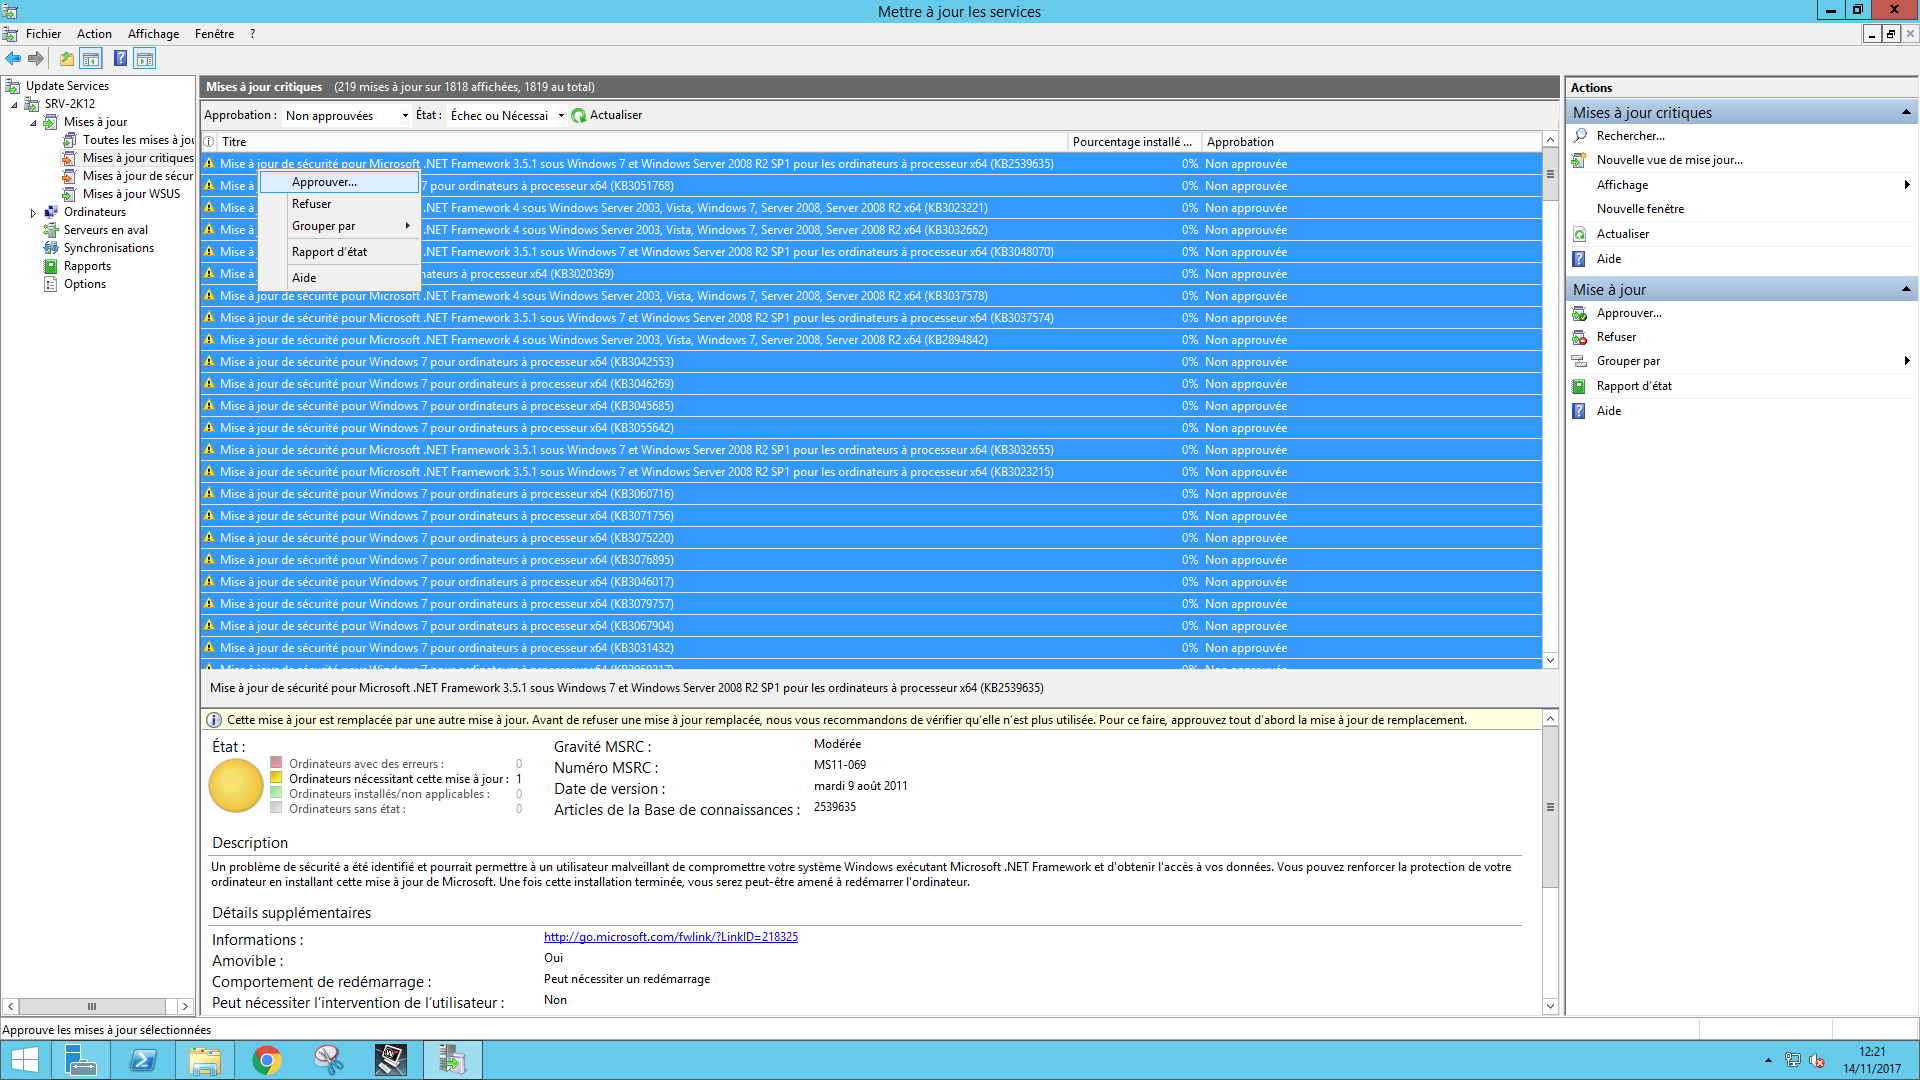Sort by the Titre column header

(x=642, y=142)
